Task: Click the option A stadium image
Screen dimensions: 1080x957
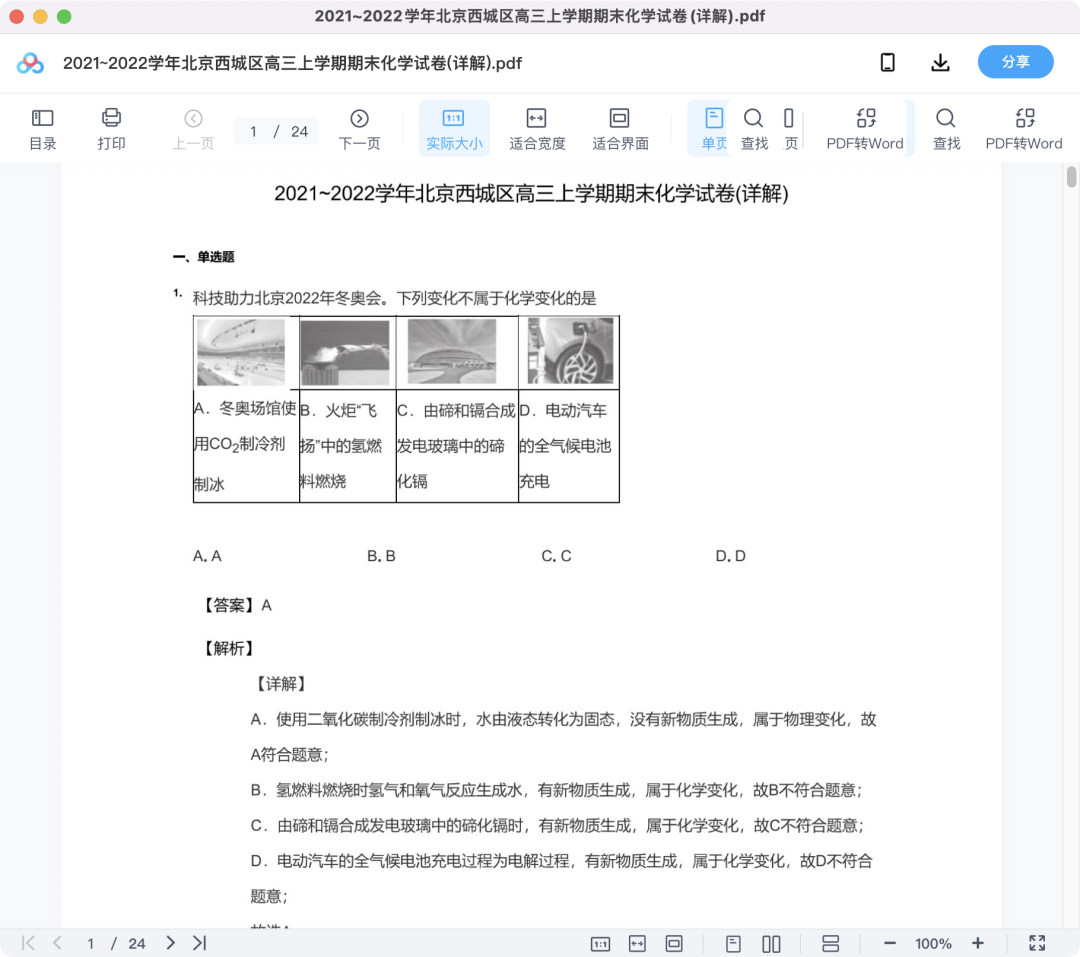Action: (241, 351)
